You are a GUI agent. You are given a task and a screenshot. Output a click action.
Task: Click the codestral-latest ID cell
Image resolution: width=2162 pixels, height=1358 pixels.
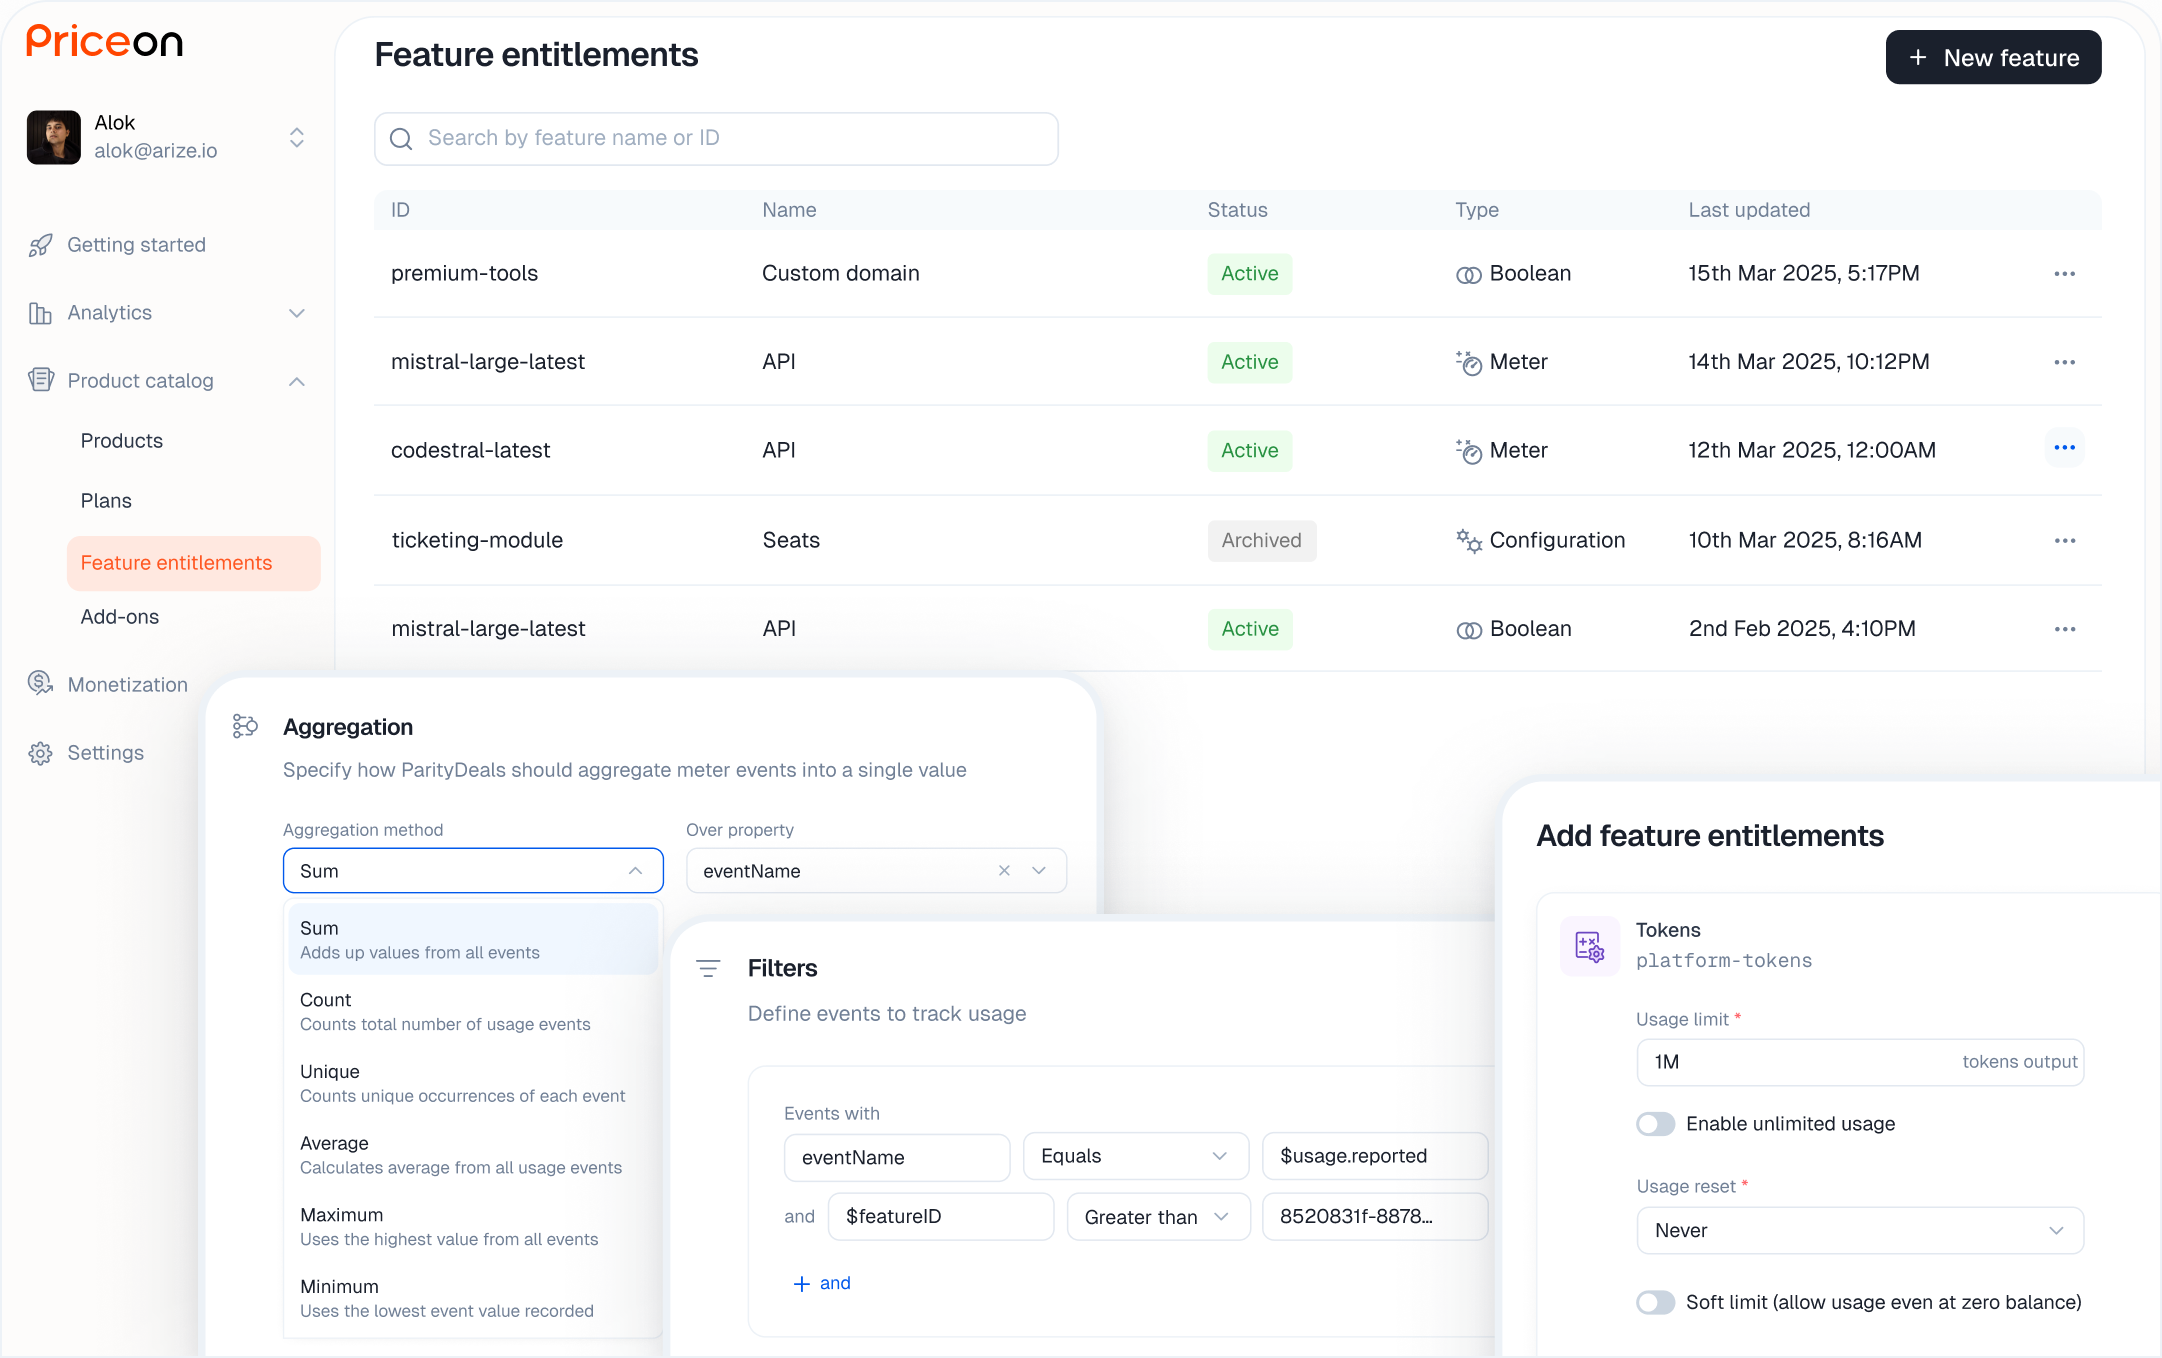point(471,451)
